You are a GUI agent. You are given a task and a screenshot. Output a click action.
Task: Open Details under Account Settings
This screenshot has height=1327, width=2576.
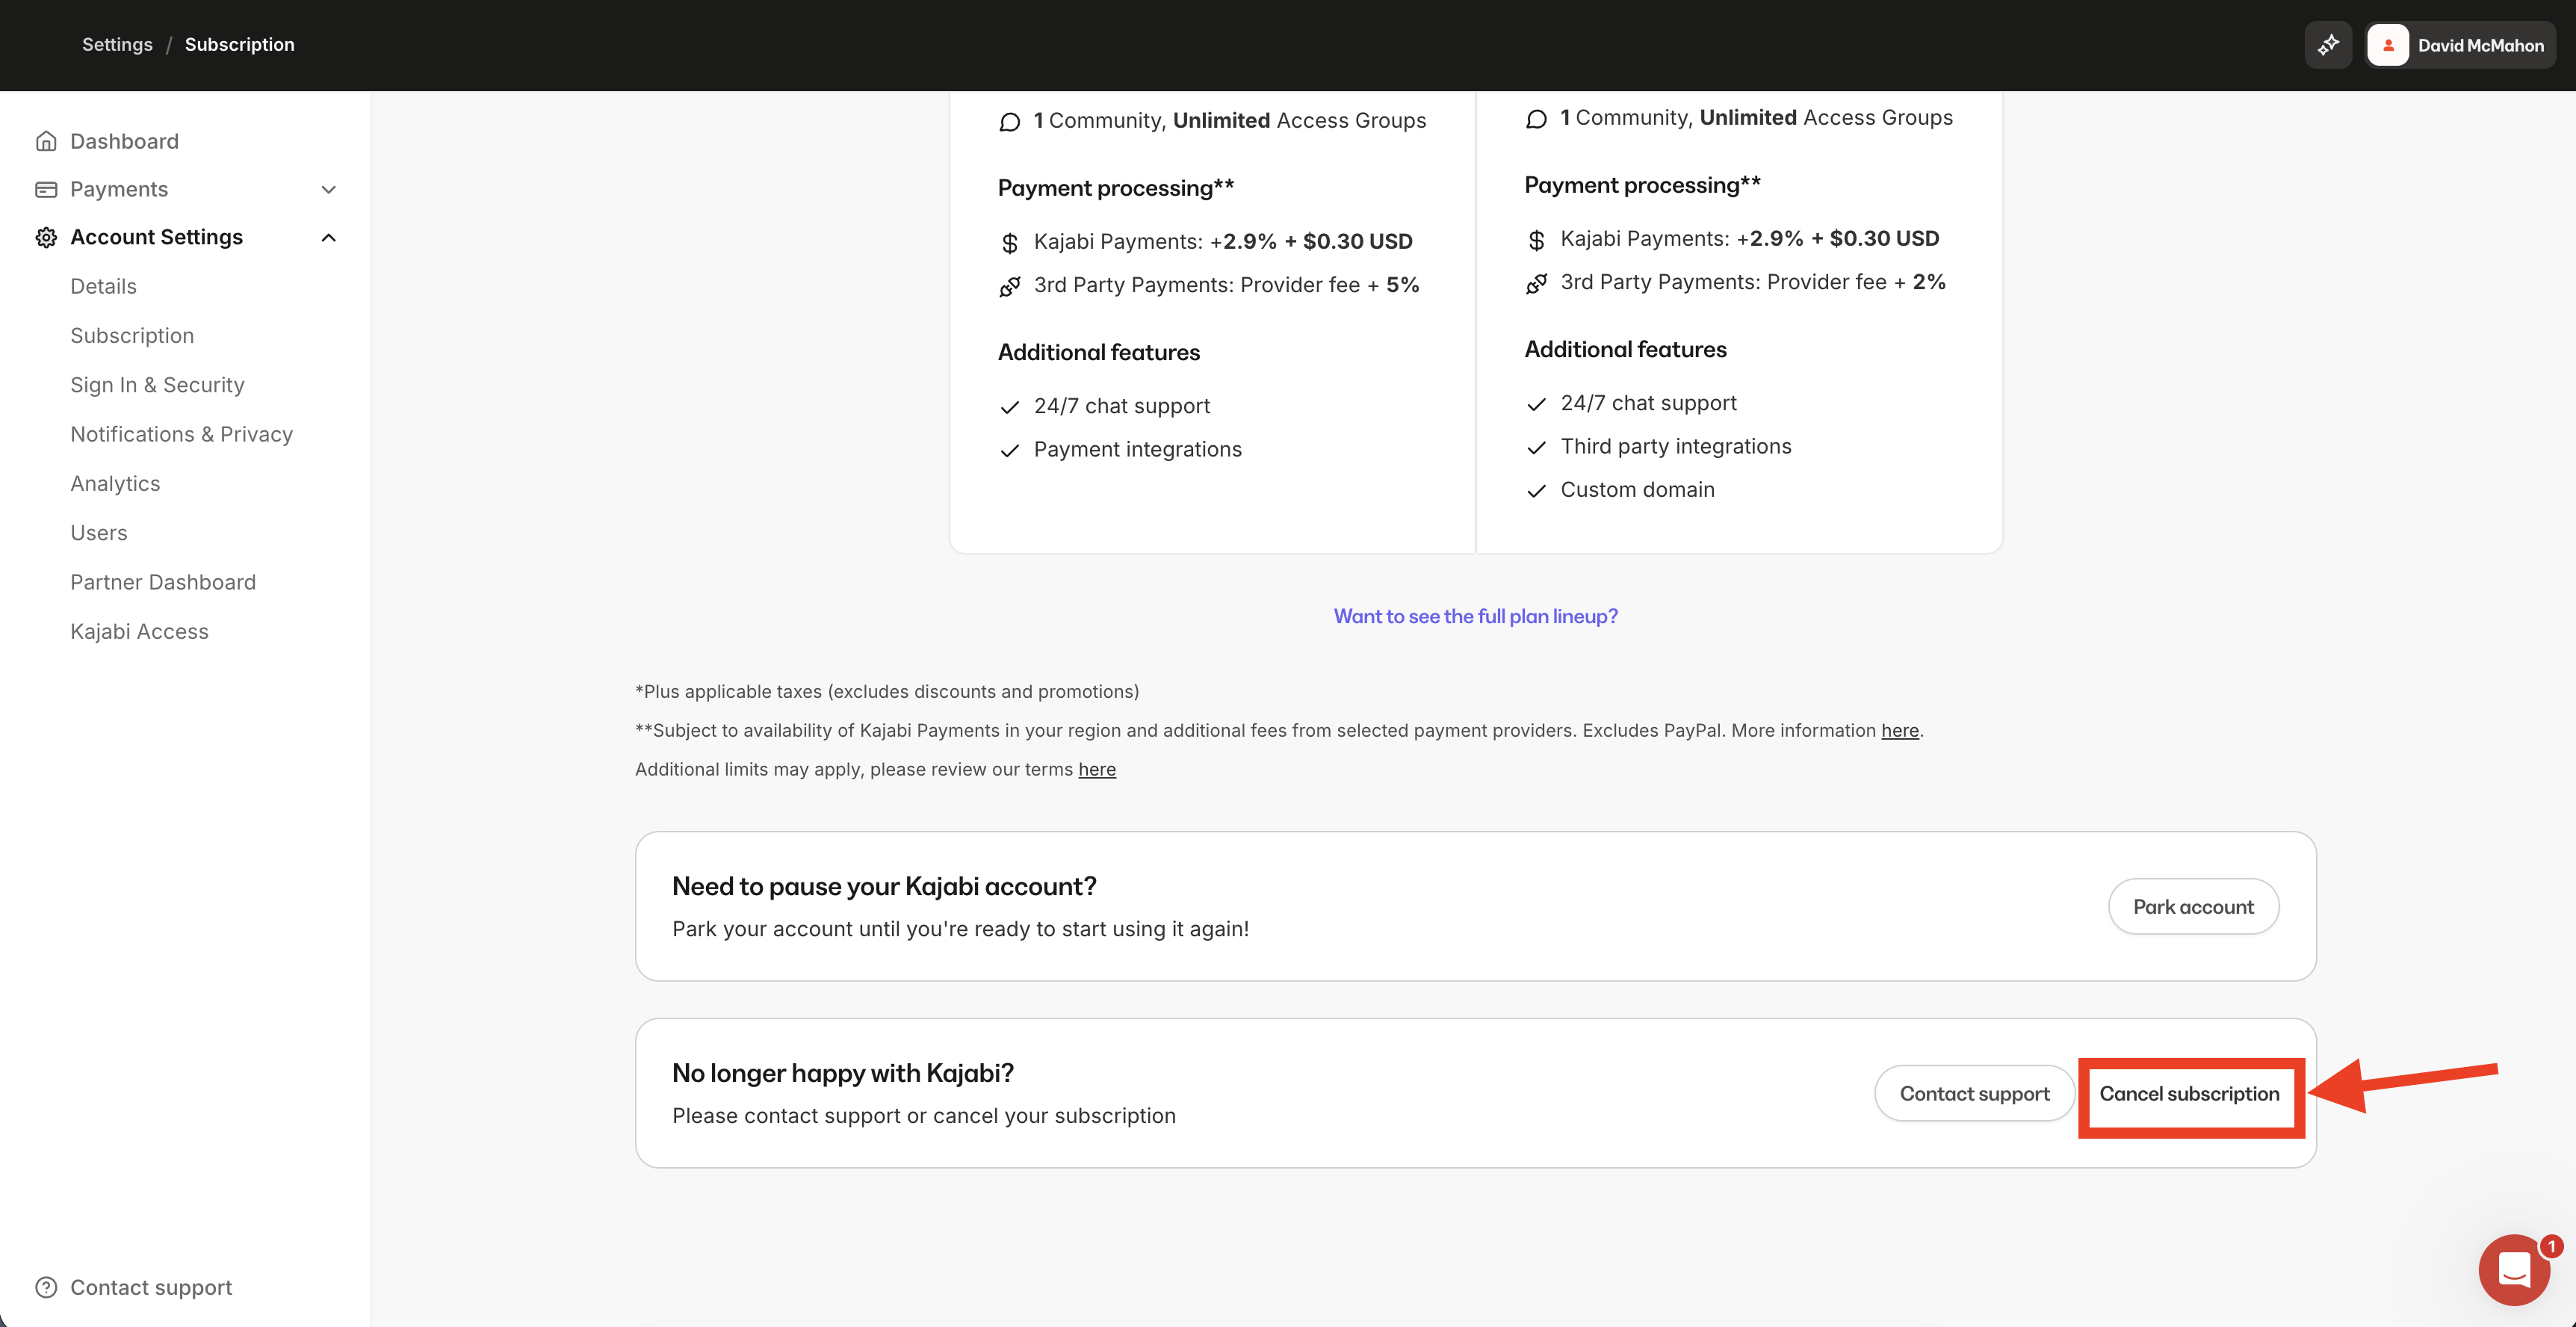[103, 286]
